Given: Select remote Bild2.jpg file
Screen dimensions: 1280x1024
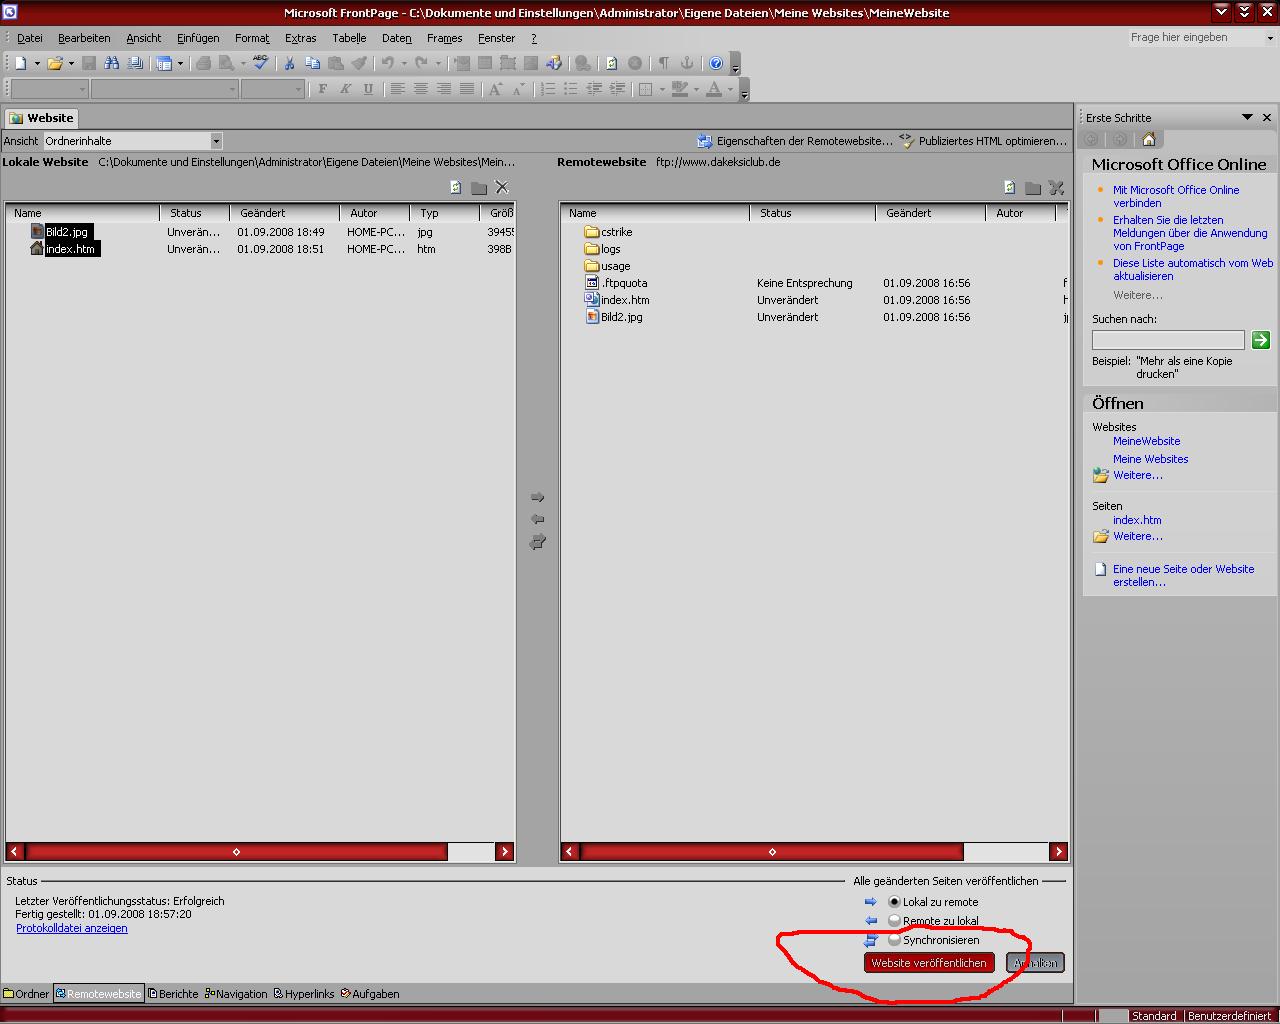Looking at the screenshot, I should tap(614, 317).
